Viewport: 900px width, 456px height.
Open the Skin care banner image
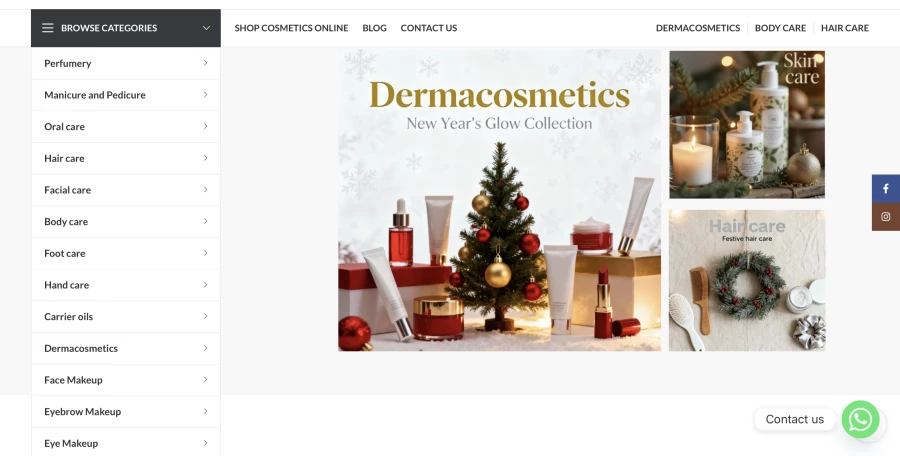747,125
